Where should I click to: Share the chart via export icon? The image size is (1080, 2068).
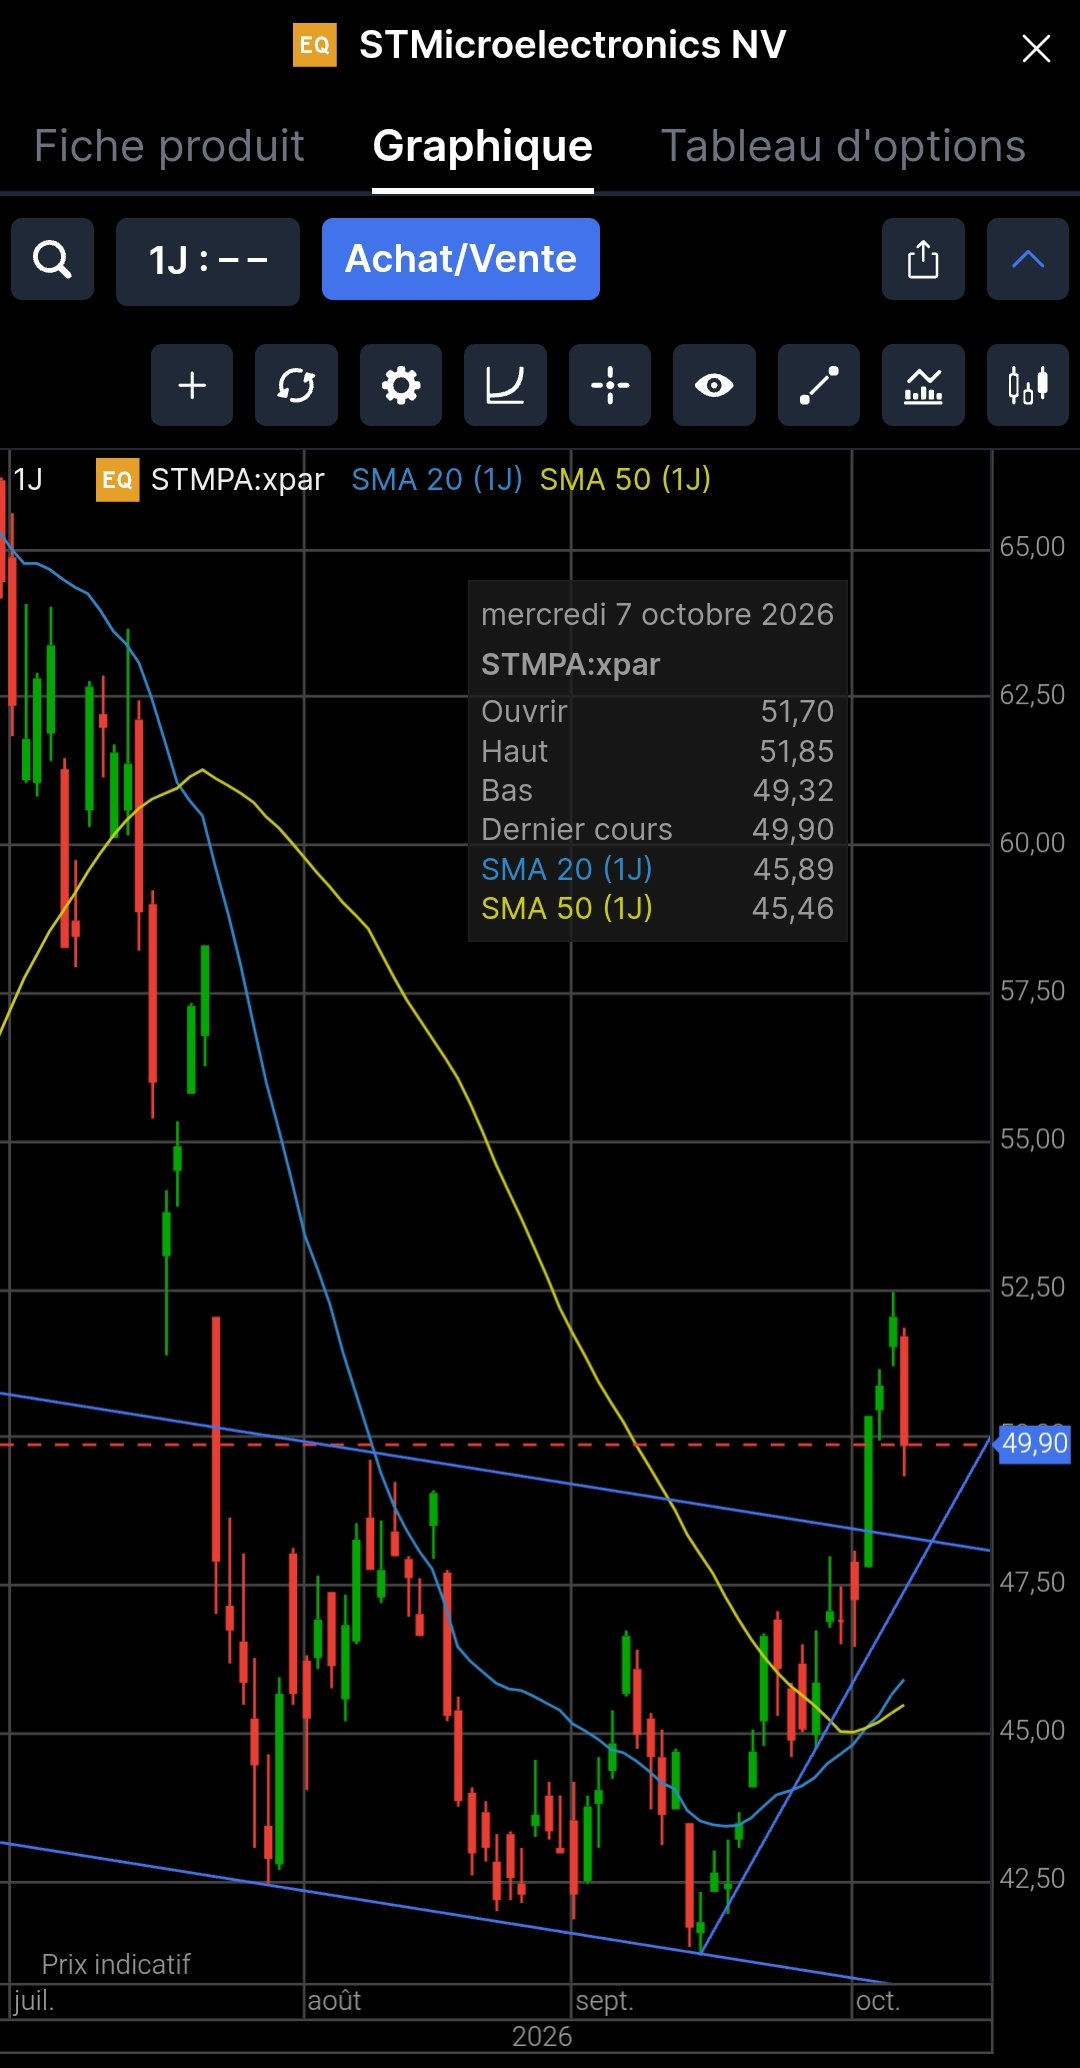[x=923, y=259]
